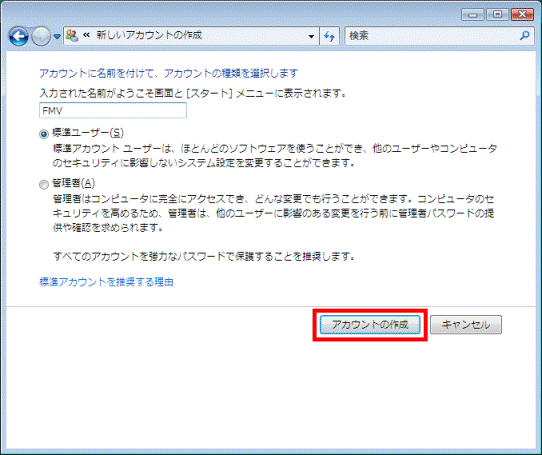Click the Back arrow navigation button

tap(18, 36)
